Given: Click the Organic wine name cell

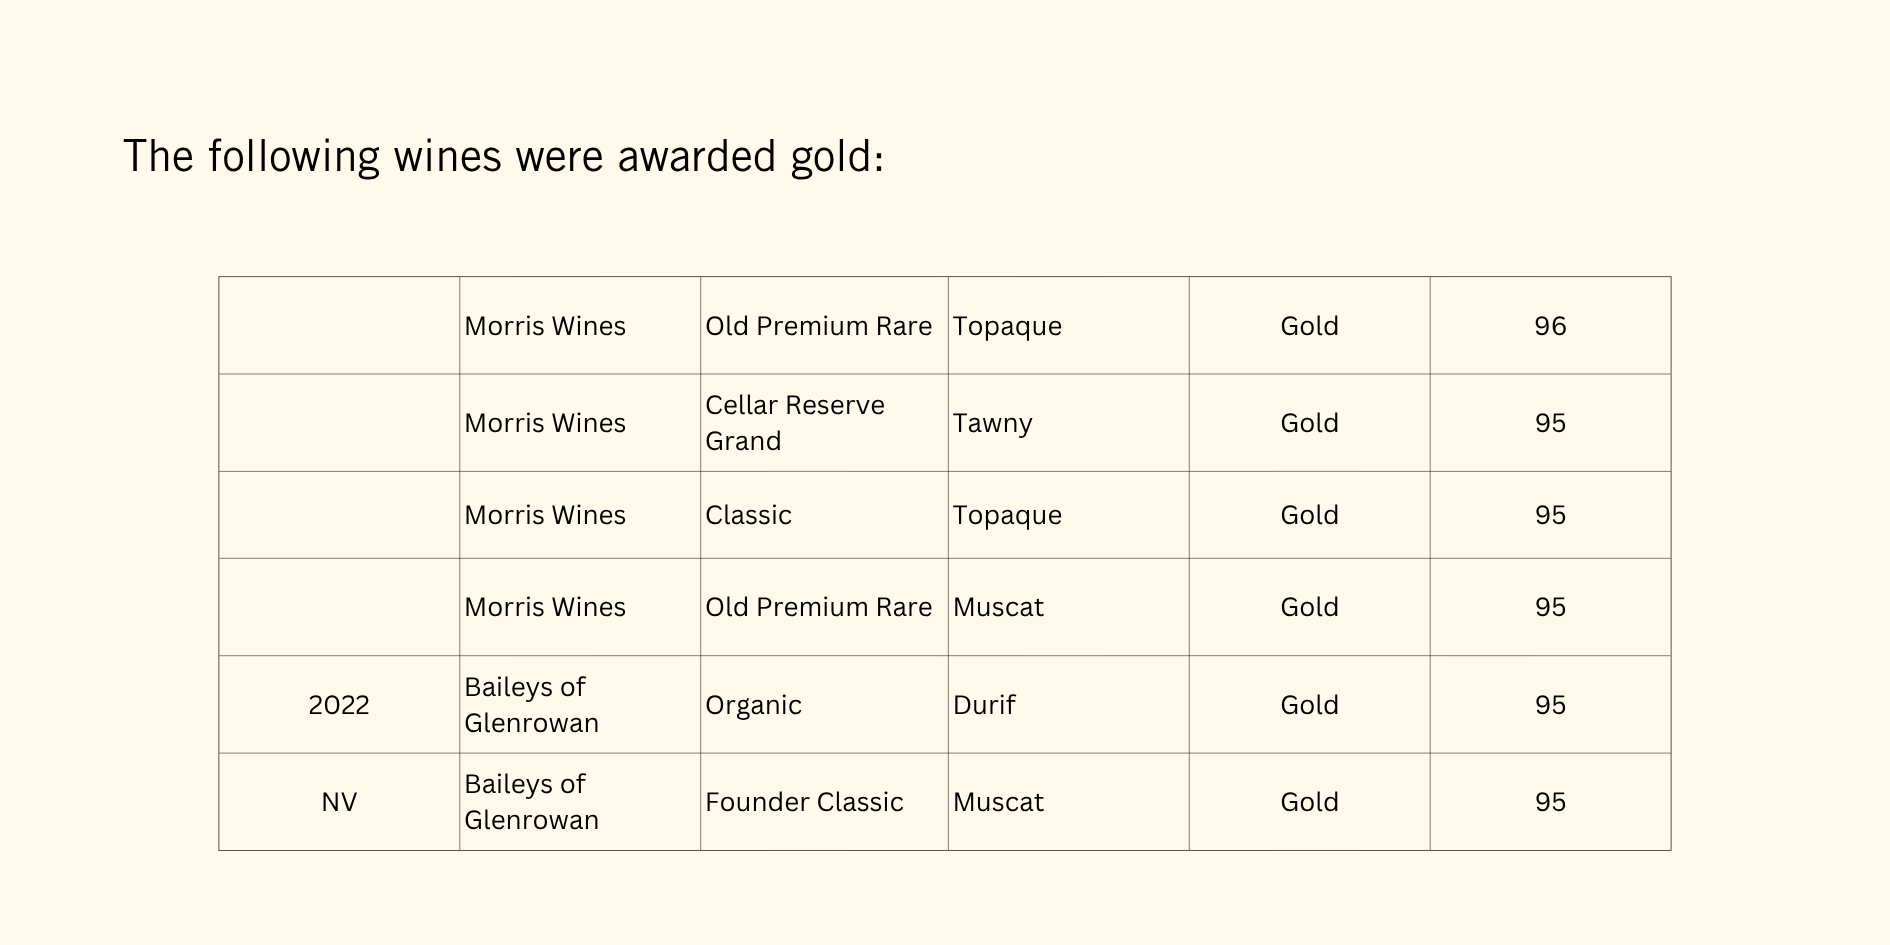Looking at the screenshot, I should pyautogui.click(x=824, y=705).
